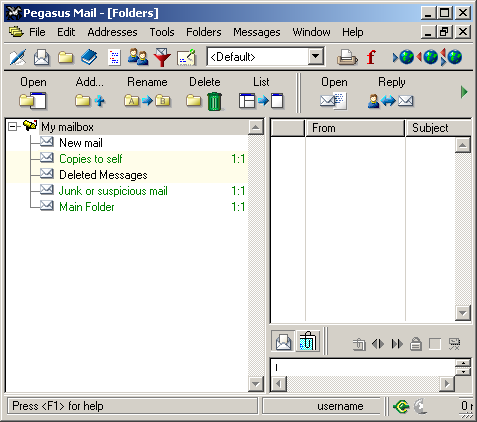Delete the selected folder

coord(204,93)
